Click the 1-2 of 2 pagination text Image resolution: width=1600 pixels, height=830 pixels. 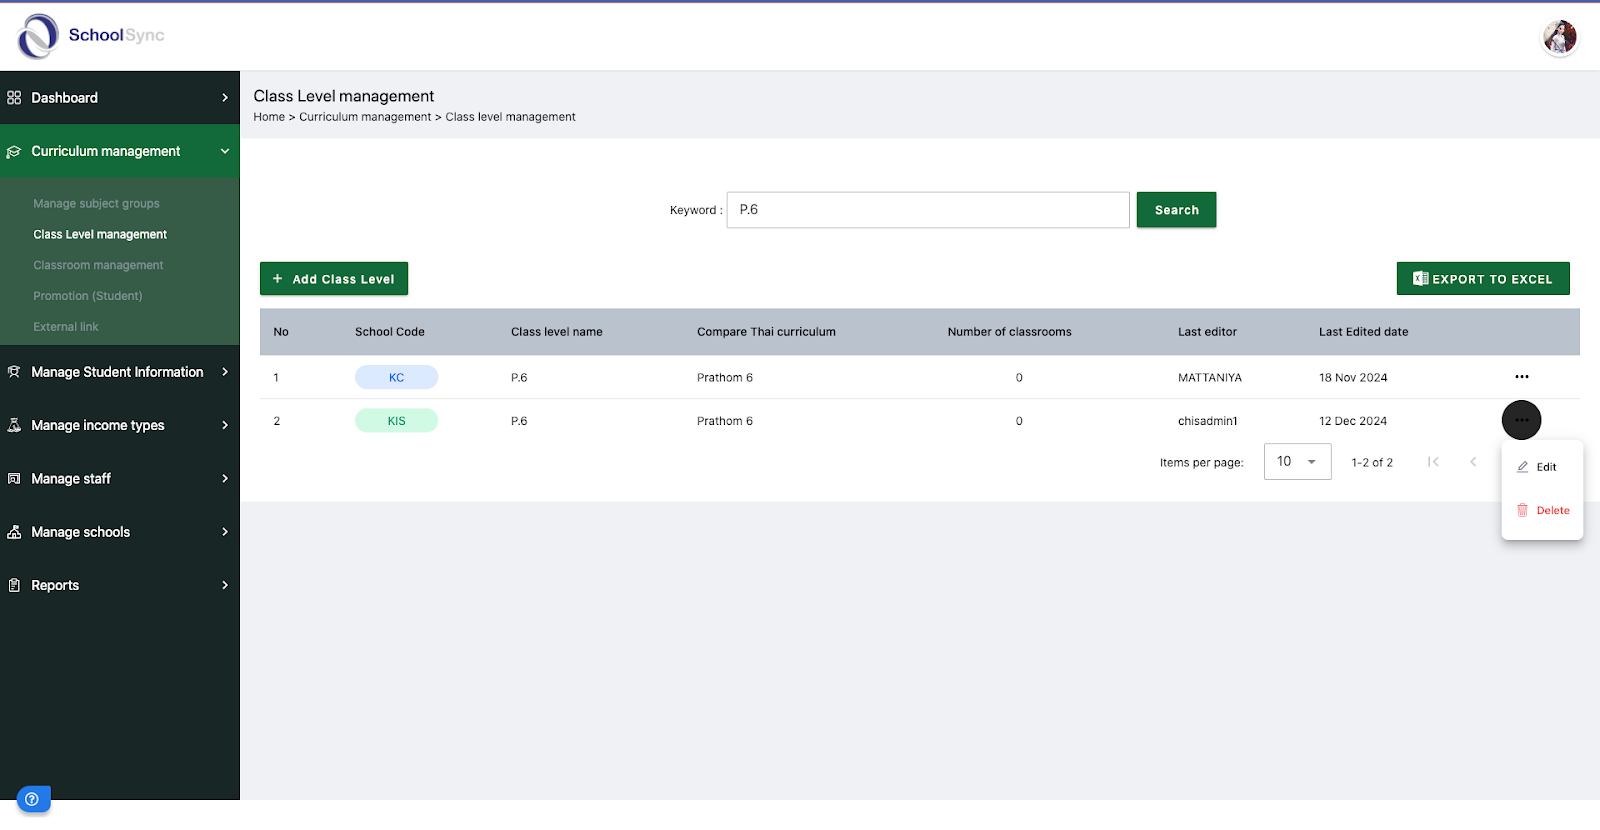[x=1372, y=462]
